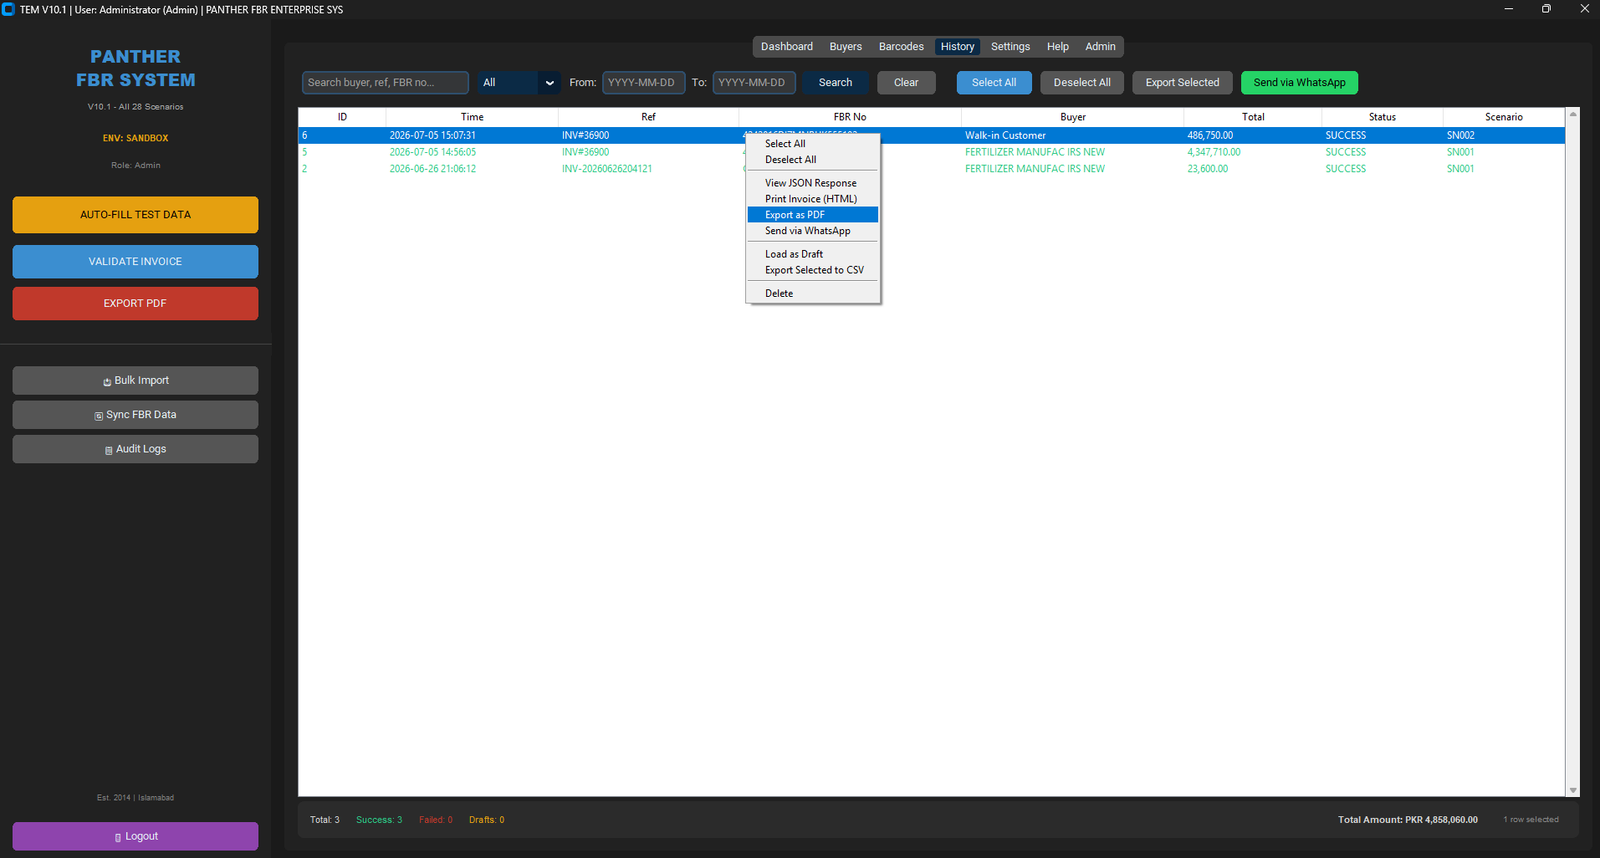Select Load as Draft menu entry

click(812, 254)
